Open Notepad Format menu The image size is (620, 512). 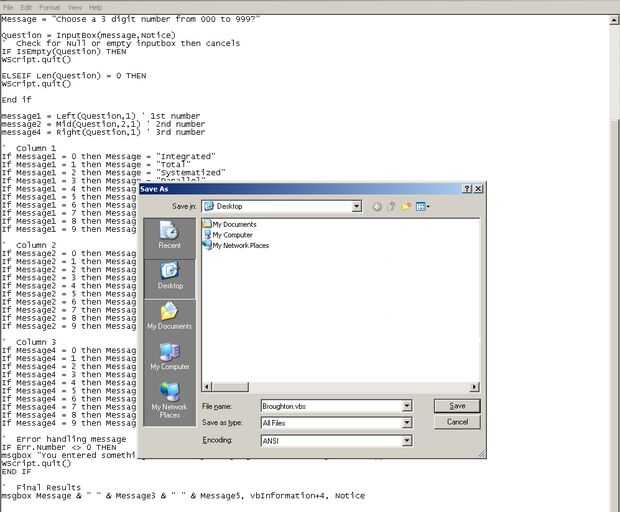pyautogui.click(x=49, y=8)
